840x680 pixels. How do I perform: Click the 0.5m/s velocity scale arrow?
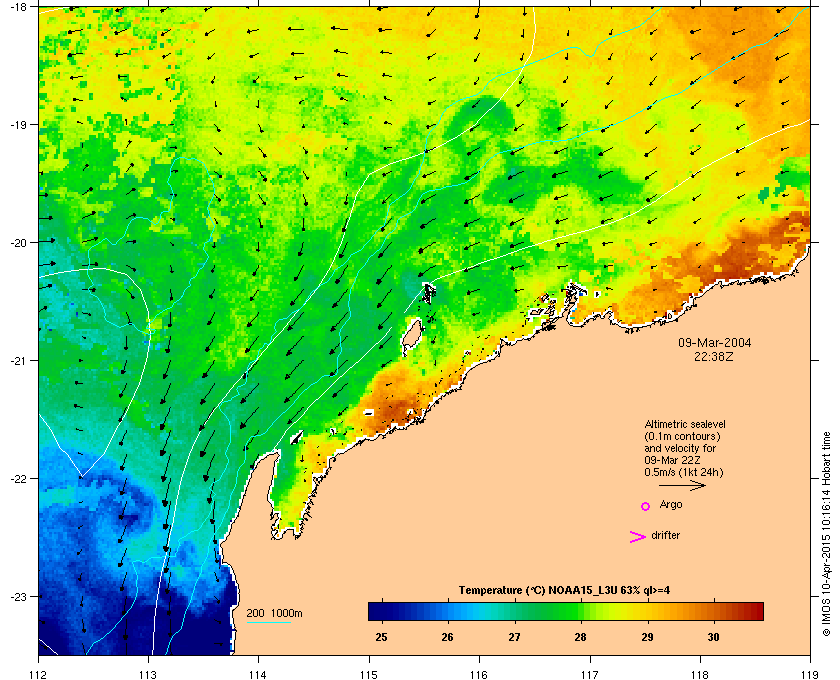point(682,485)
